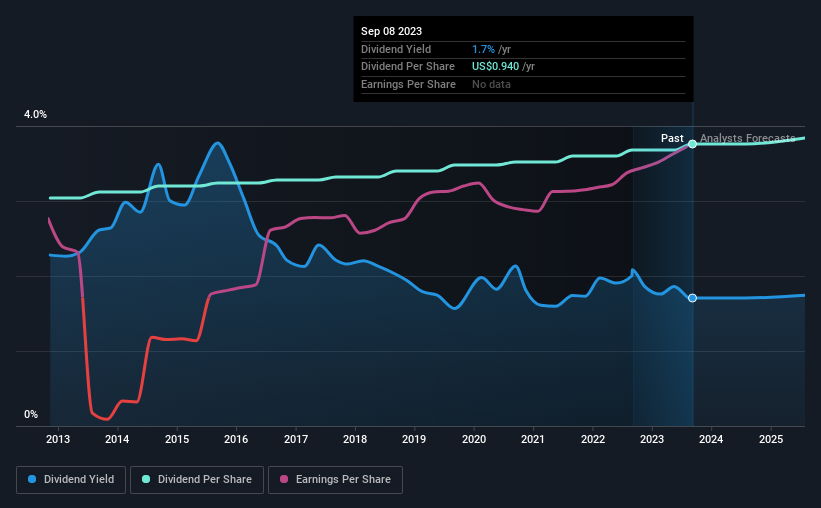Click the 2024 x-axis label
The image size is (821, 508).
pos(711,439)
